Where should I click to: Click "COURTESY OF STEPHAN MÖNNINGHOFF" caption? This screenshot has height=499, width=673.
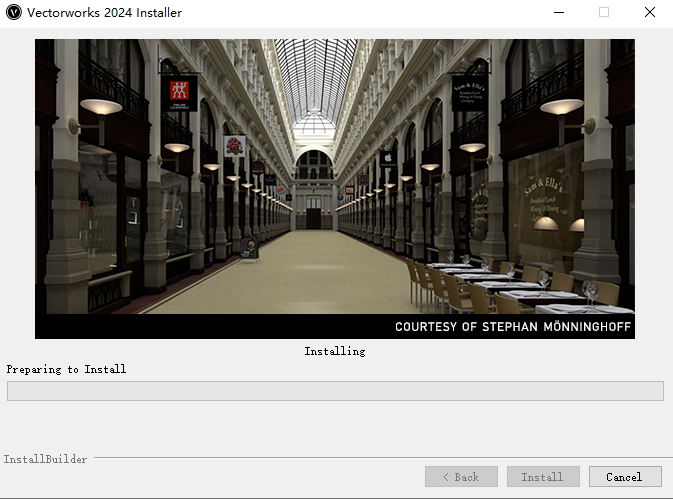pyautogui.click(x=513, y=327)
